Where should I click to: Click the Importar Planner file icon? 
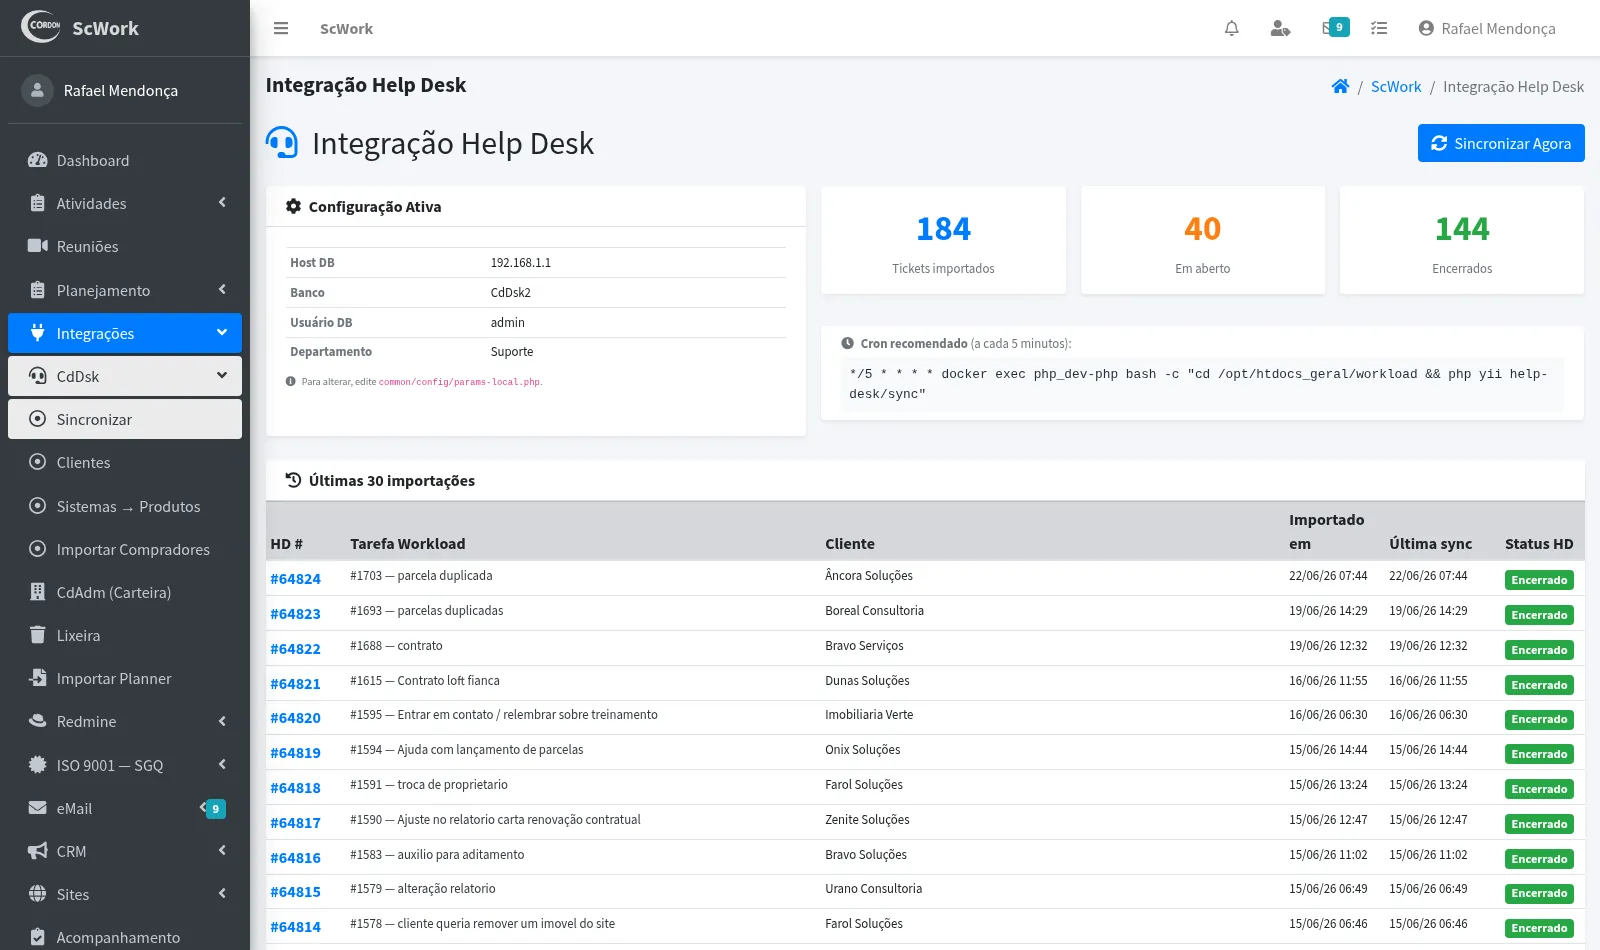coord(37,678)
